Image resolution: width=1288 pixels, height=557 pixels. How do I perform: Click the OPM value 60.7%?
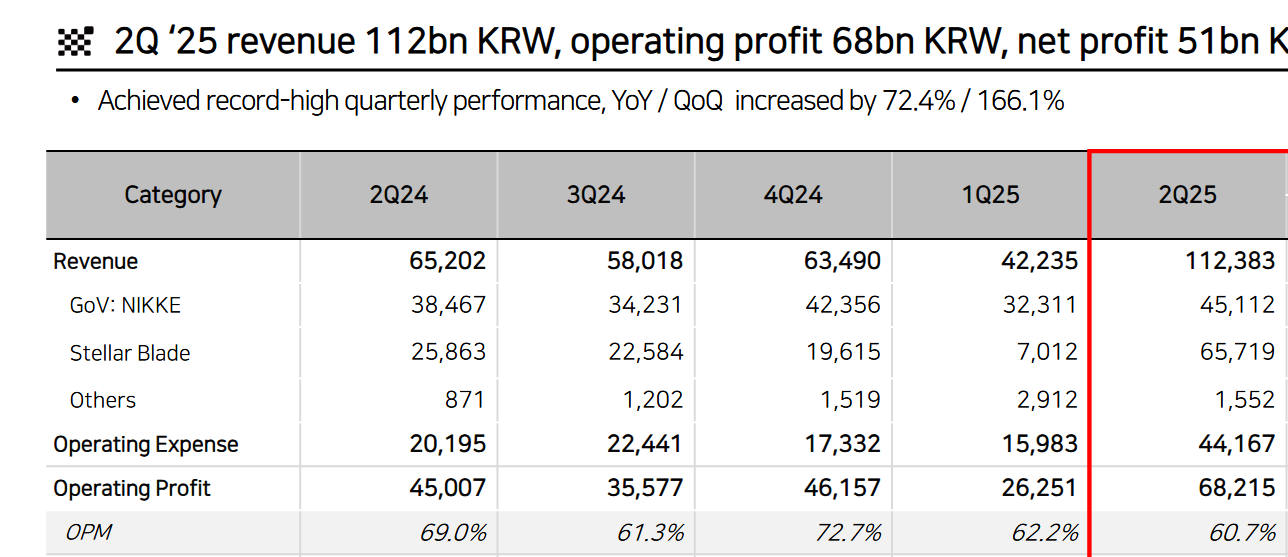pos(1243,533)
